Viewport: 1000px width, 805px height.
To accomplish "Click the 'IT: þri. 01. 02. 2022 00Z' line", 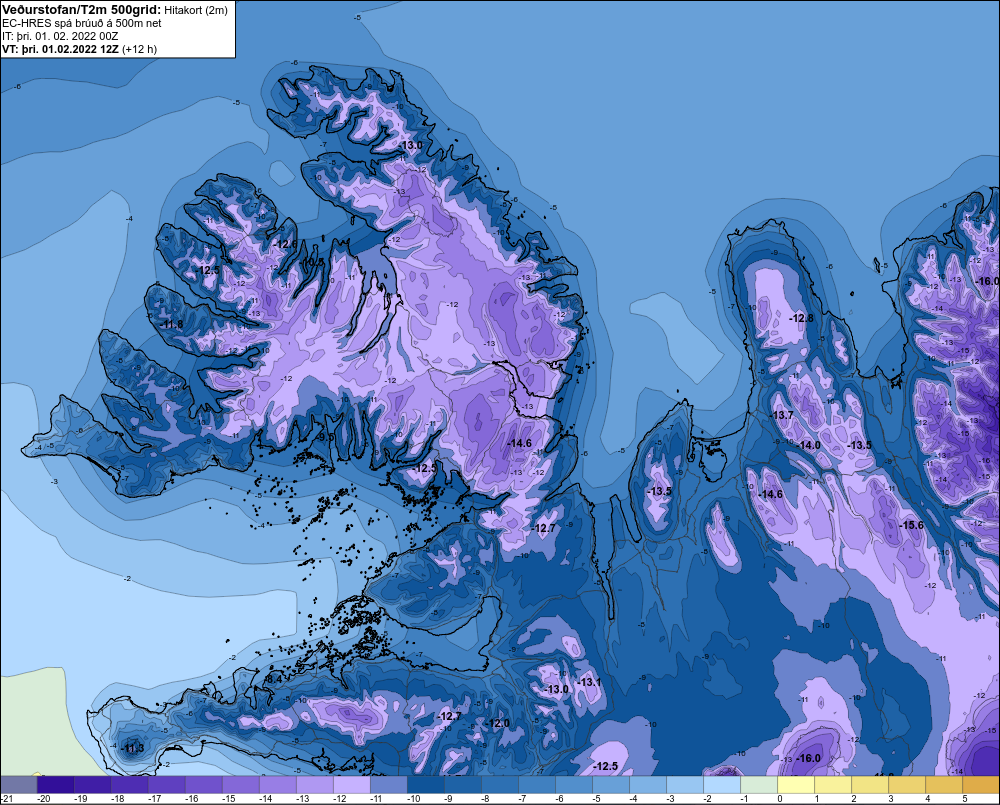I will click(x=60, y=36).
